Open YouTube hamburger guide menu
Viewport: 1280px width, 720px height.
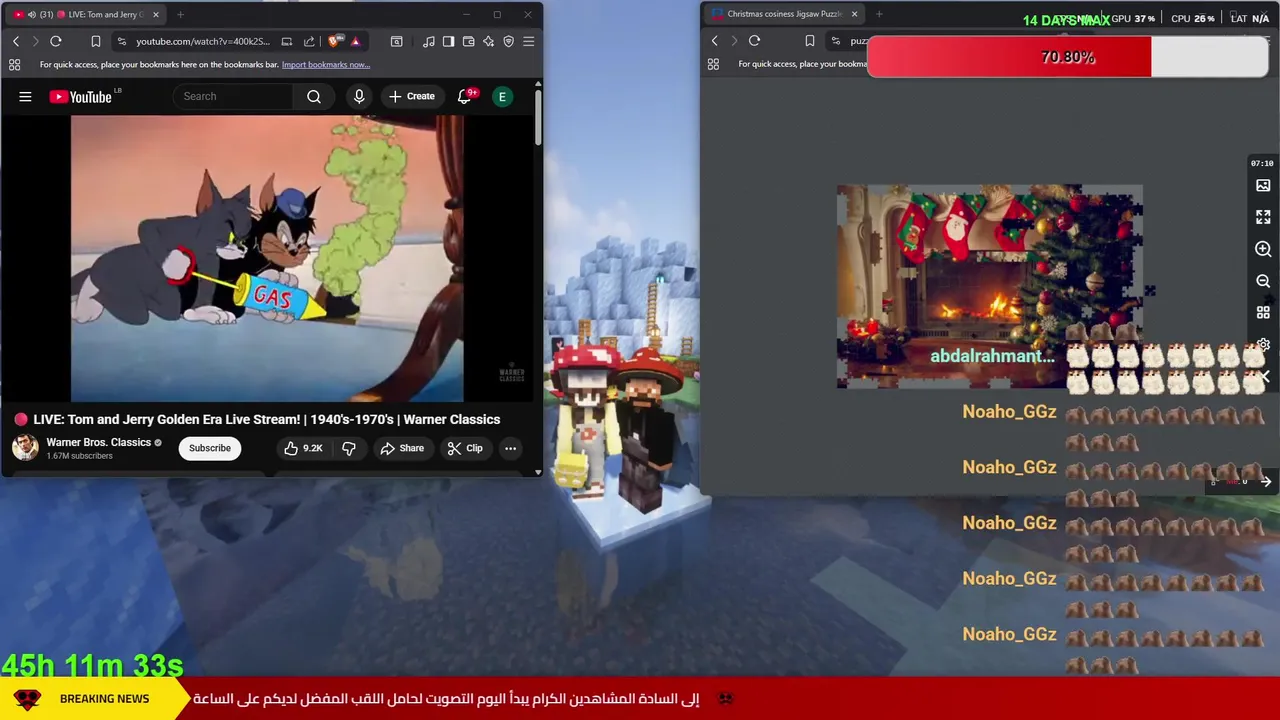point(25,97)
